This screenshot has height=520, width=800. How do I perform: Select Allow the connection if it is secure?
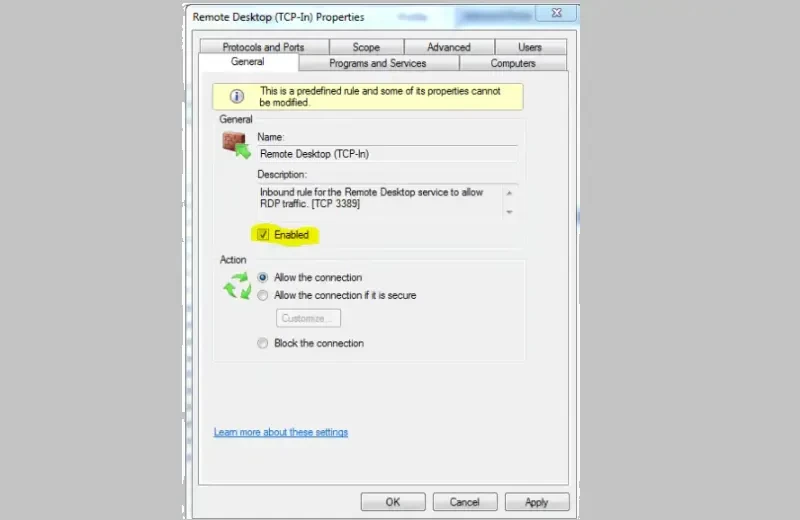tap(262, 295)
